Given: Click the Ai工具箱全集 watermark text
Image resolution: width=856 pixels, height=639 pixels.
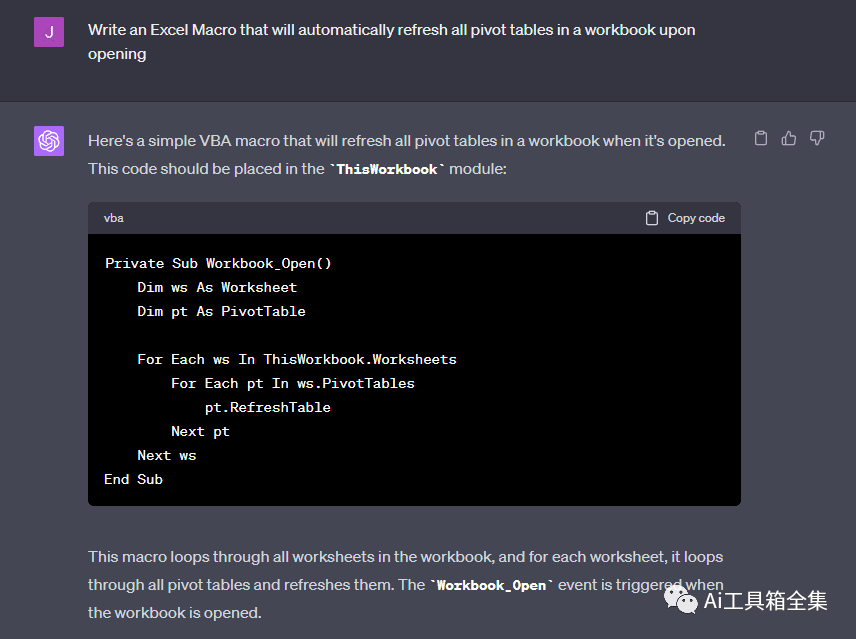Looking at the screenshot, I should click(766, 601).
